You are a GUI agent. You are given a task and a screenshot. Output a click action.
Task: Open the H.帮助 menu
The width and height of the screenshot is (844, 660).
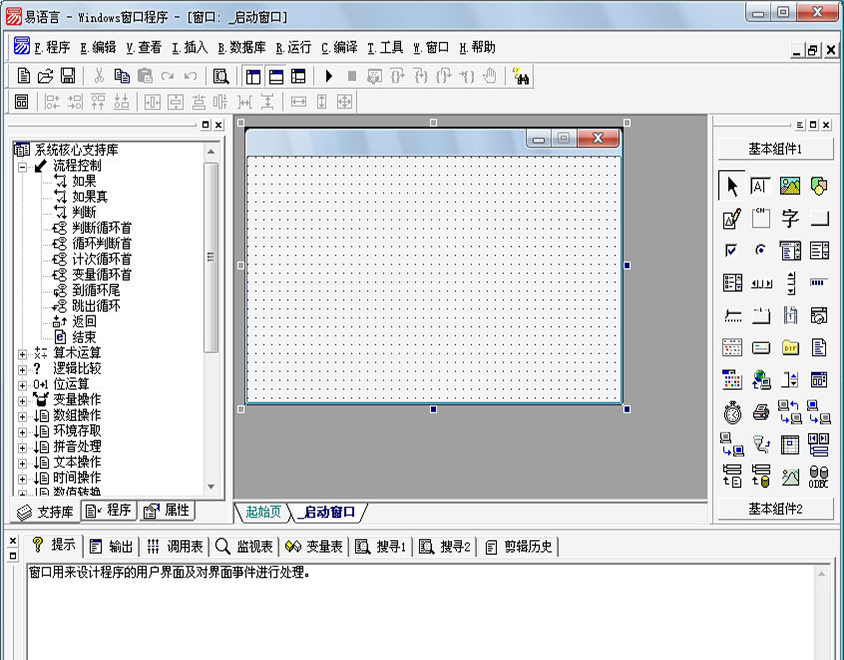click(x=477, y=48)
